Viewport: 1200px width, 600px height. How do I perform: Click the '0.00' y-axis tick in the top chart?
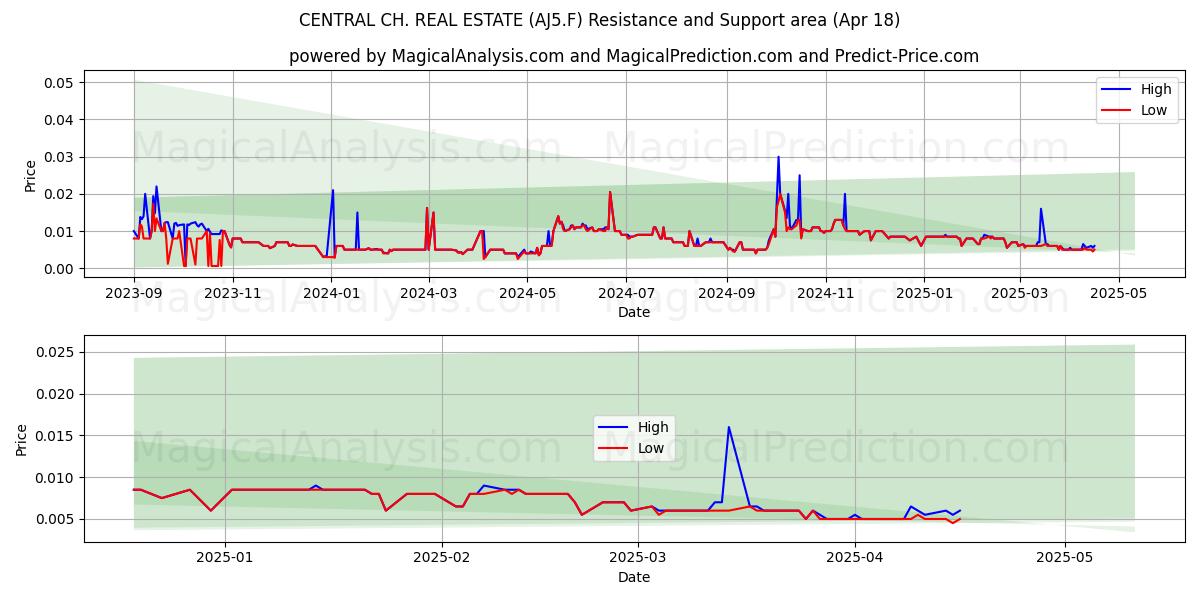click(x=61, y=269)
